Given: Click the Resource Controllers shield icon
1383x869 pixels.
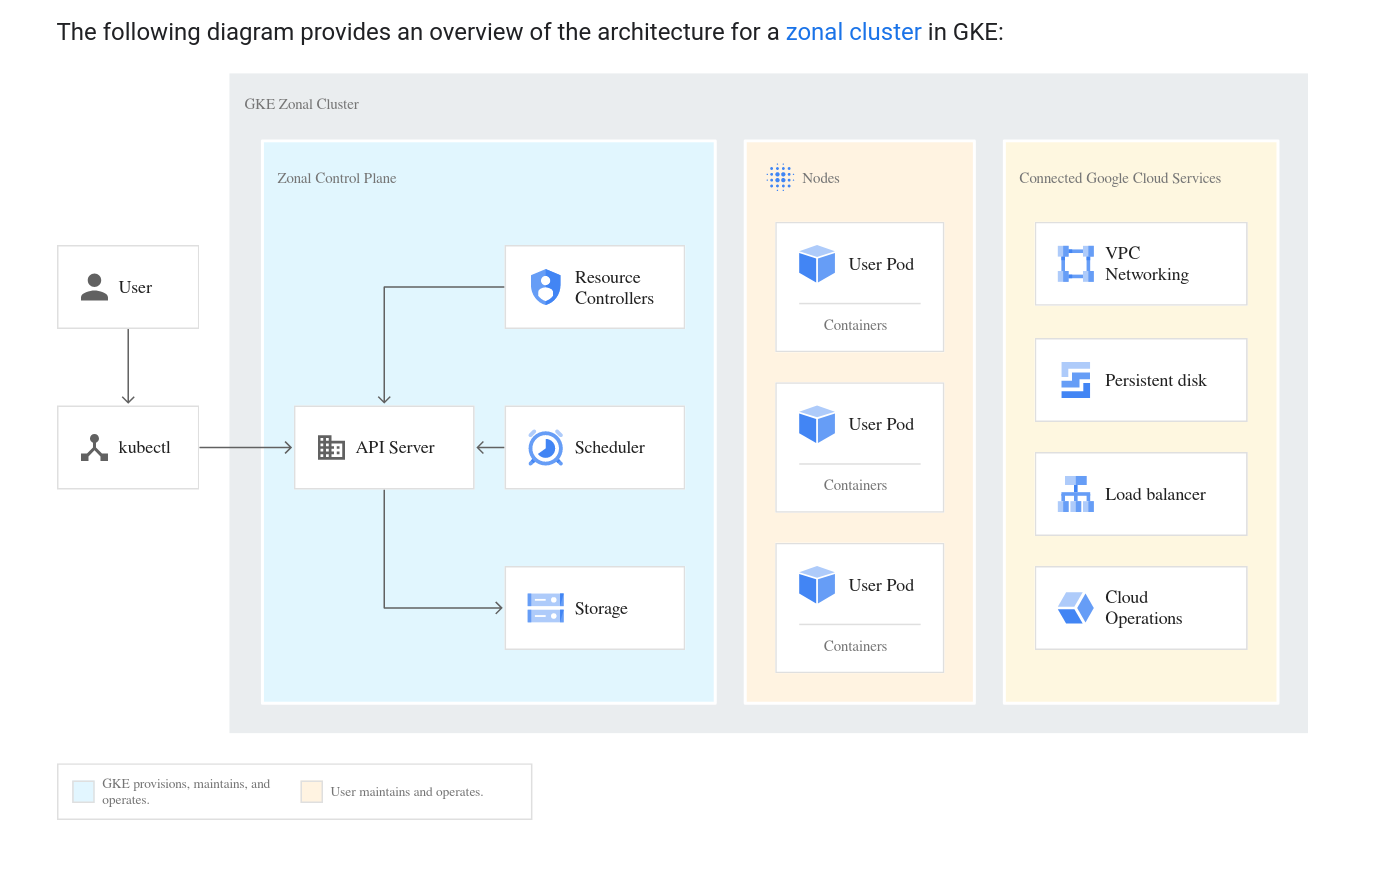Looking at the screenshot, I should tap(545, 287).
